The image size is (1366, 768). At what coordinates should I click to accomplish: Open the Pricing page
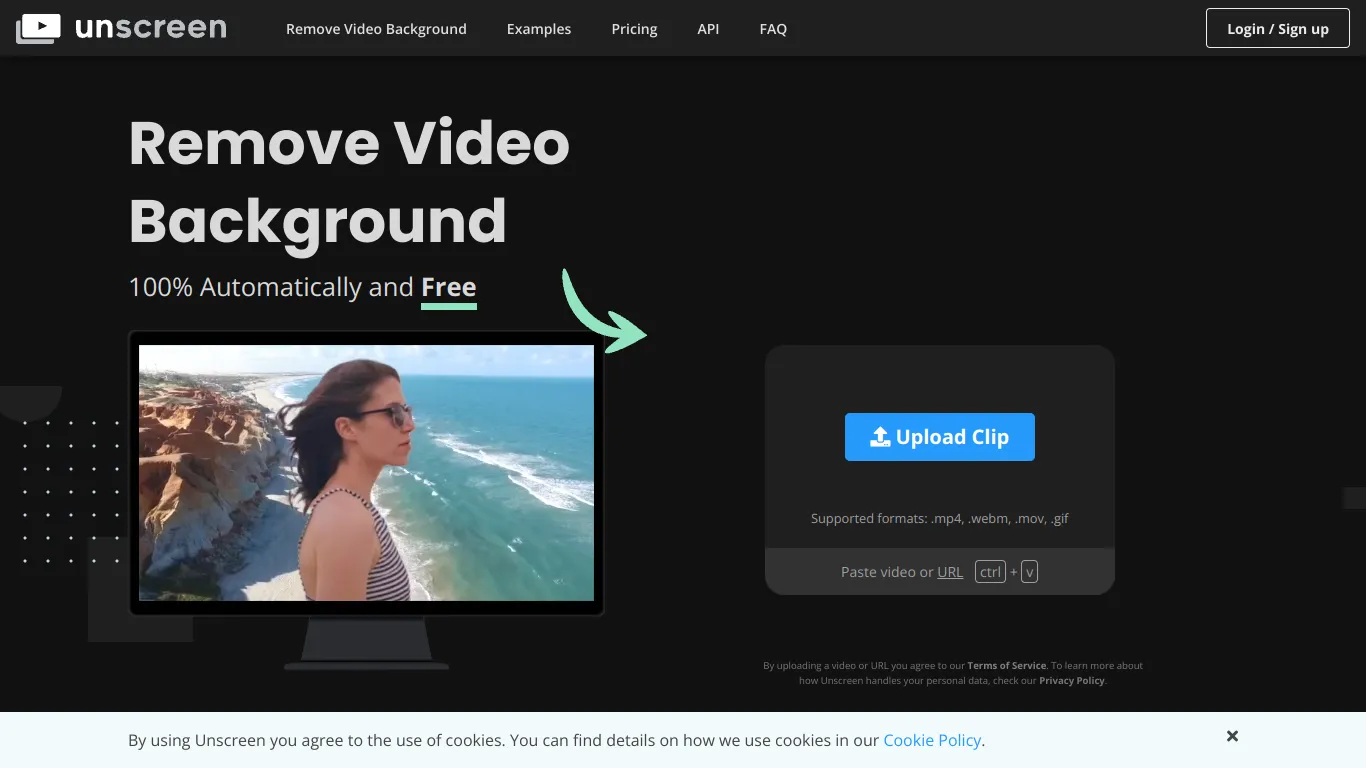point(634,29)
